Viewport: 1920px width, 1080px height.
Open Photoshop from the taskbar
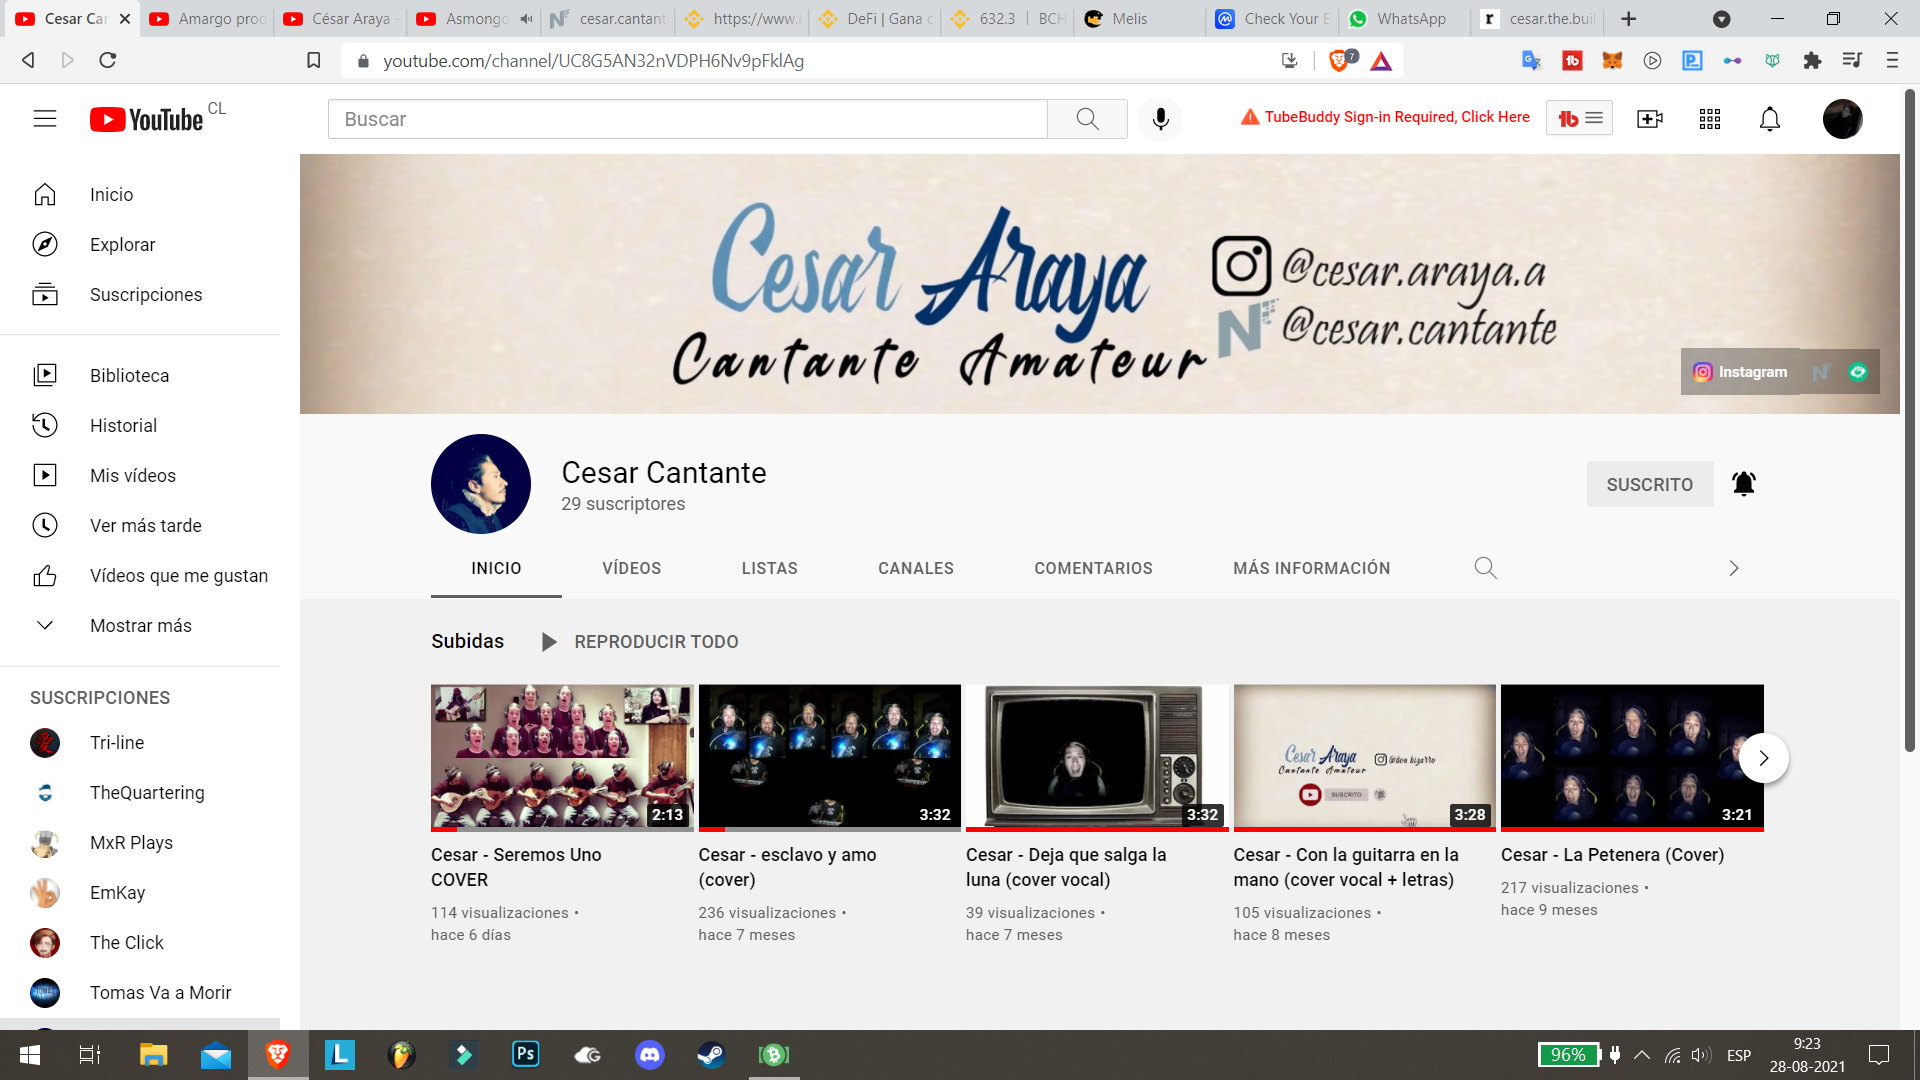click(x=525, y=1054)
